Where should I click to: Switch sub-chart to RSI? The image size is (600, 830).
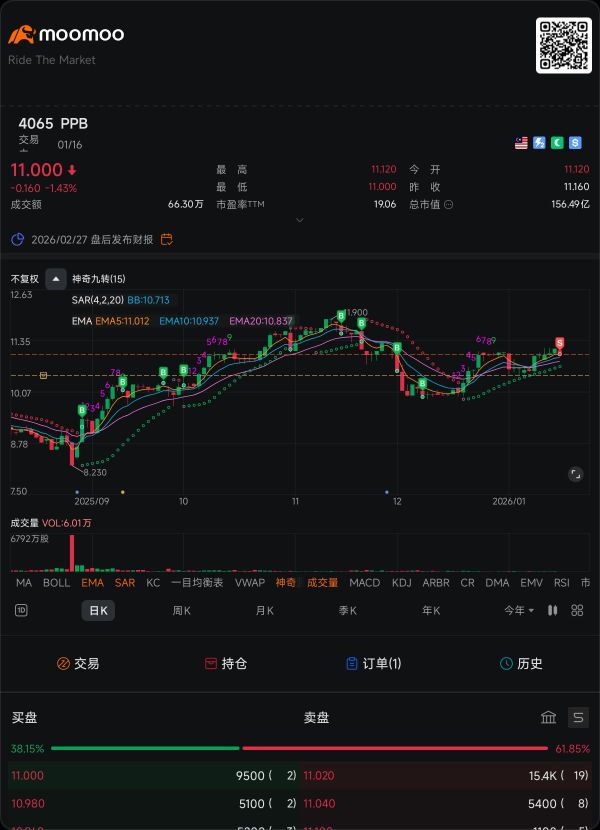point(562,583)
